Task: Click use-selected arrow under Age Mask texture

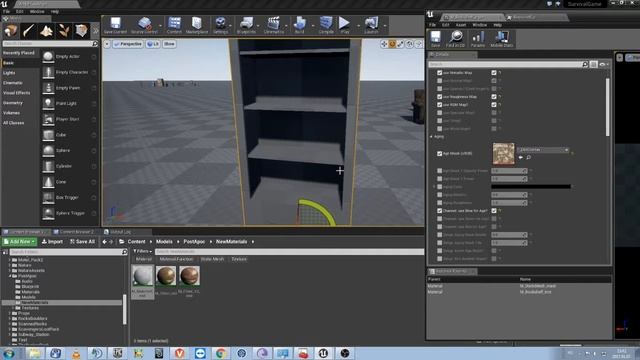Action: click(520, 157)
